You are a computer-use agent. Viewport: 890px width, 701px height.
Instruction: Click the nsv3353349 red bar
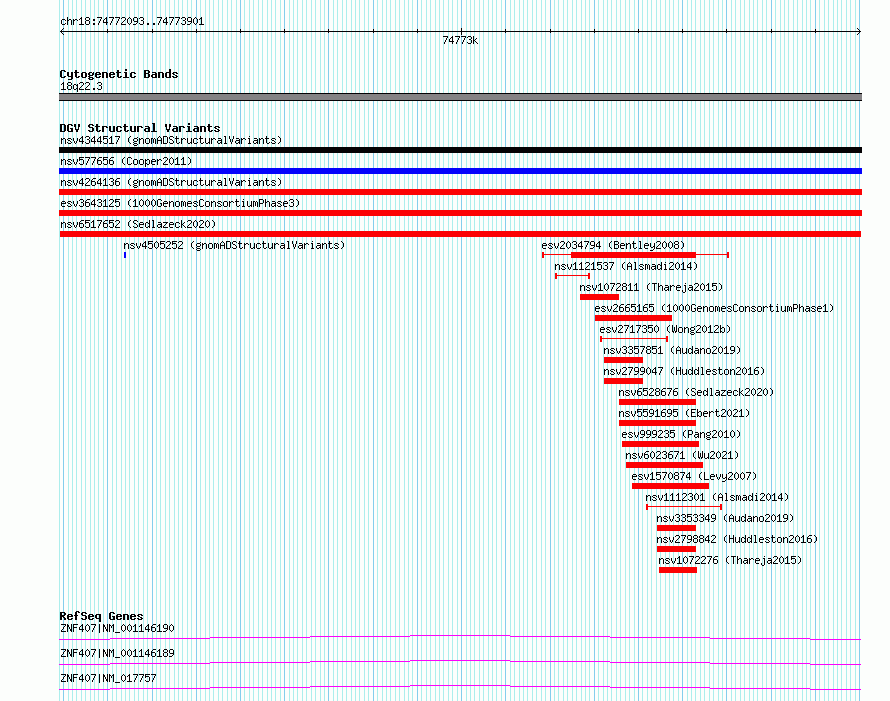[x=676, y=528]
